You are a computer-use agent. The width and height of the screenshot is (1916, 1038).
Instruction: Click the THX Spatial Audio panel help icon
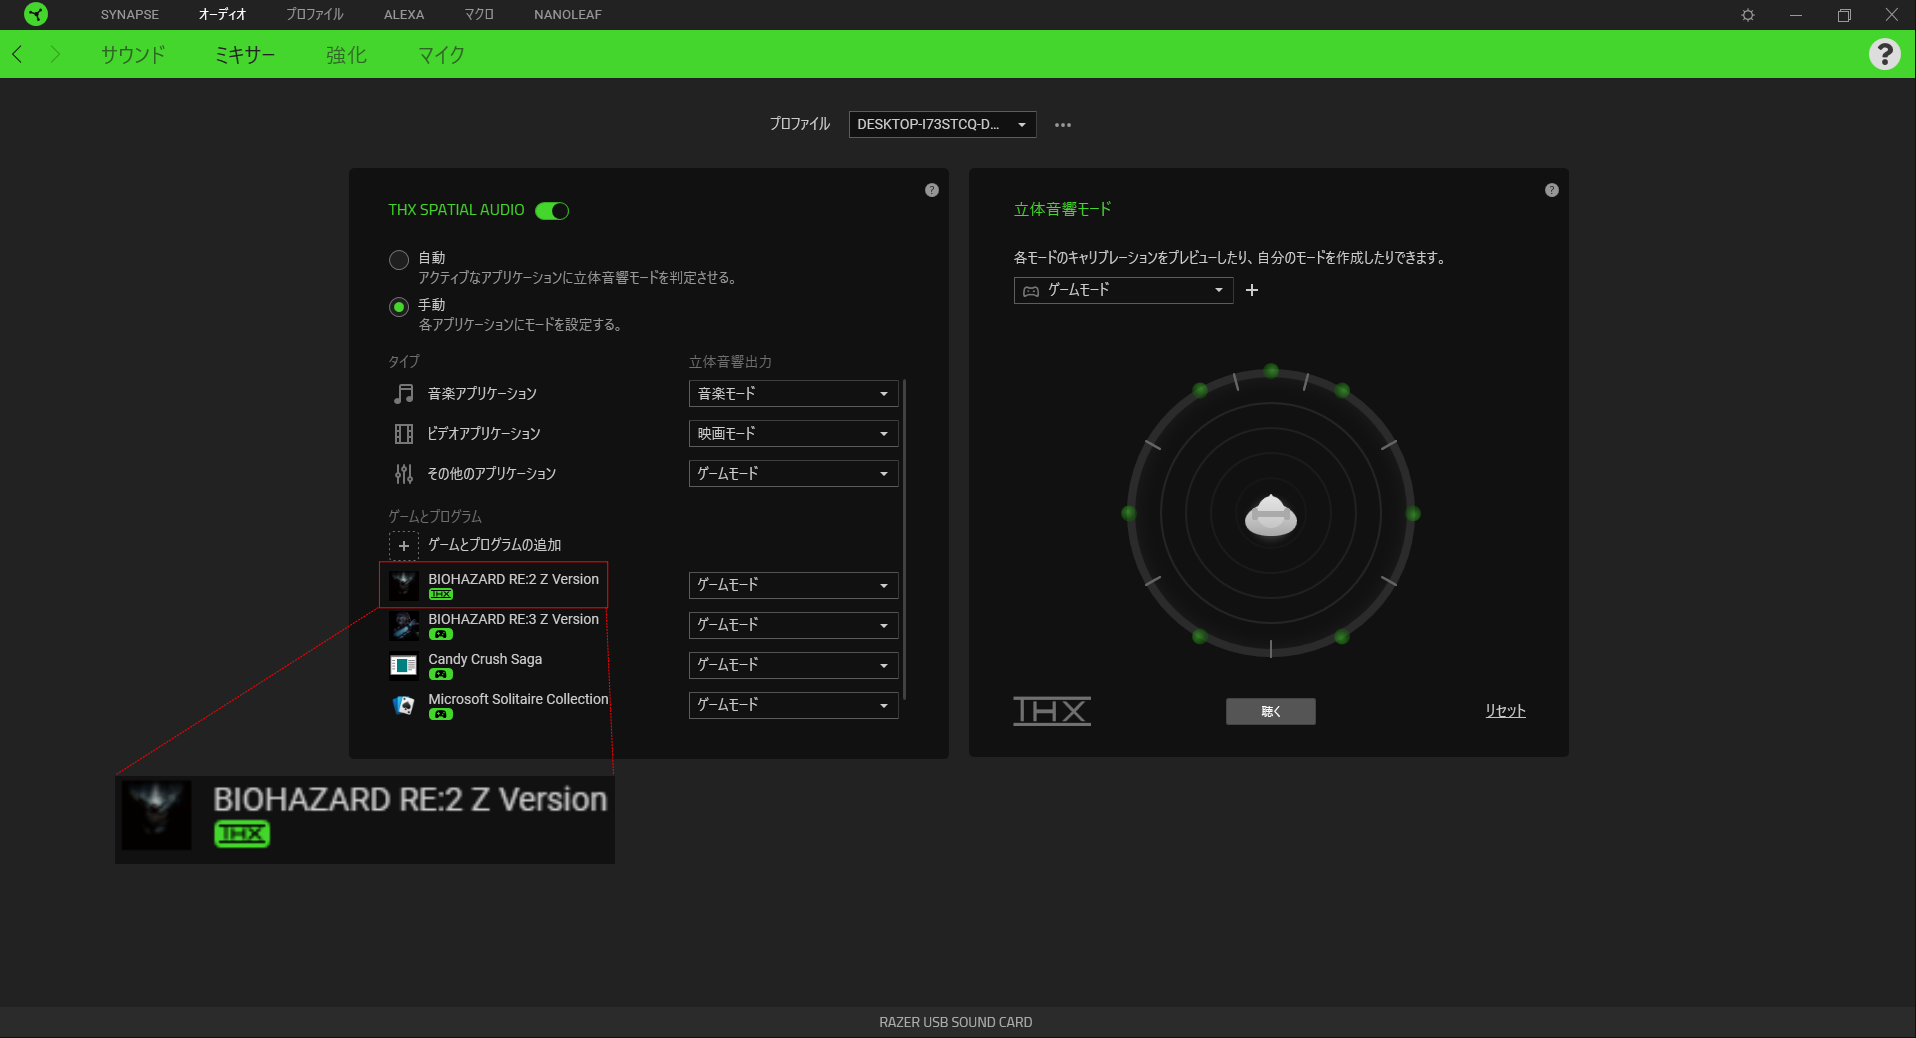[x=932, y=190]
